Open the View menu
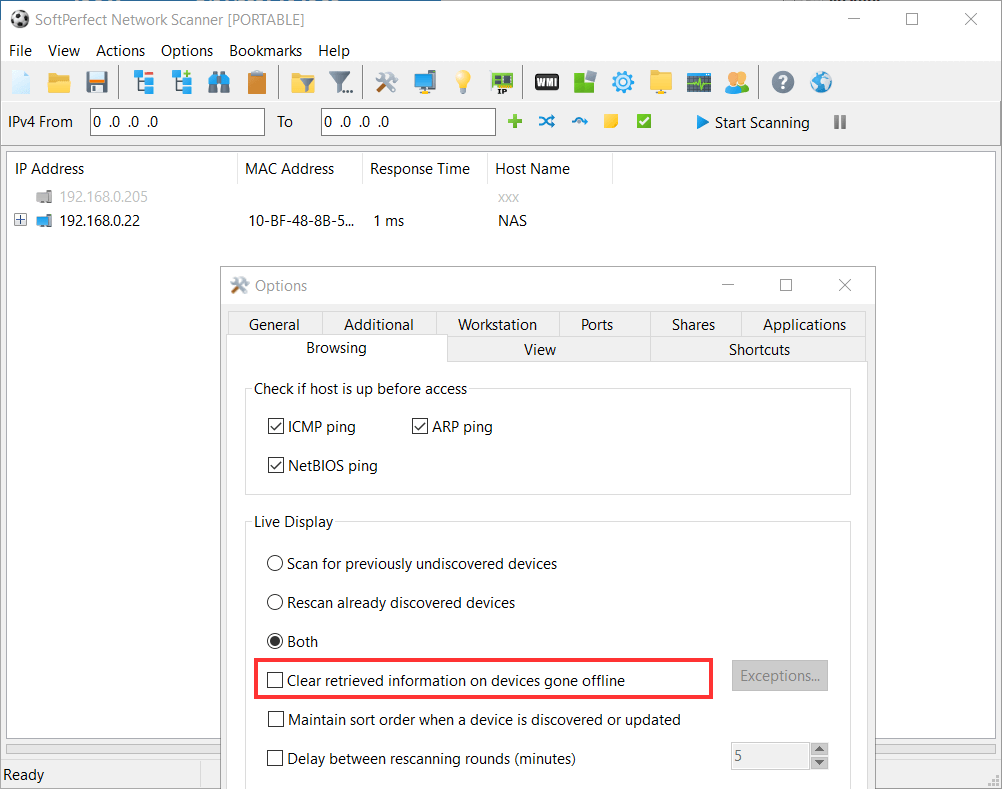Image resolution: width=1002 pixels, height=789 pixels. pyautogui.click(x=64, y=50)
